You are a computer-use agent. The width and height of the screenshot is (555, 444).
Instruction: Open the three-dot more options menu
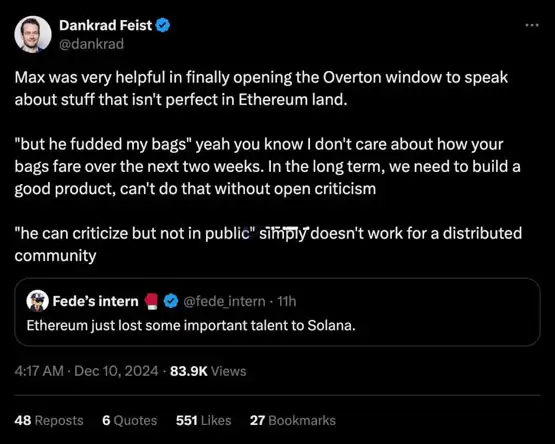point(532,25)
